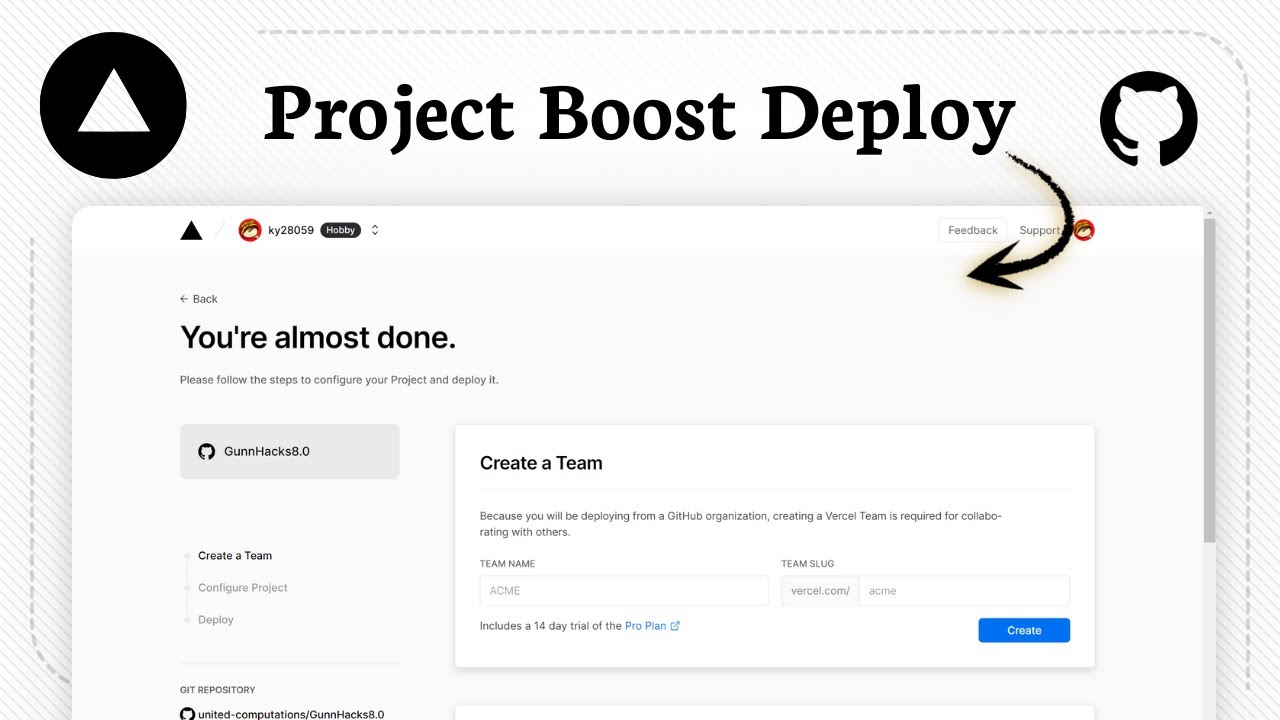
Task: Click the Hobby plan badge
Action: pos(340,230)
